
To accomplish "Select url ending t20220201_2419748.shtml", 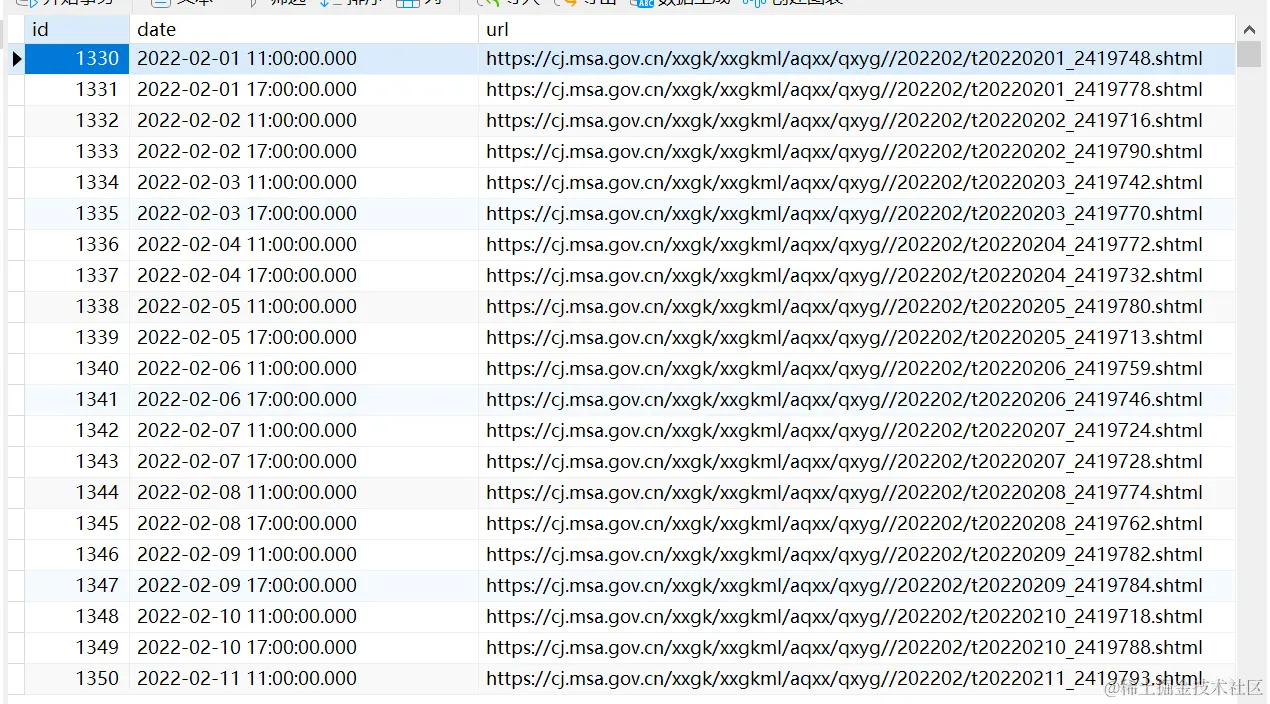I will coord(857,59).
